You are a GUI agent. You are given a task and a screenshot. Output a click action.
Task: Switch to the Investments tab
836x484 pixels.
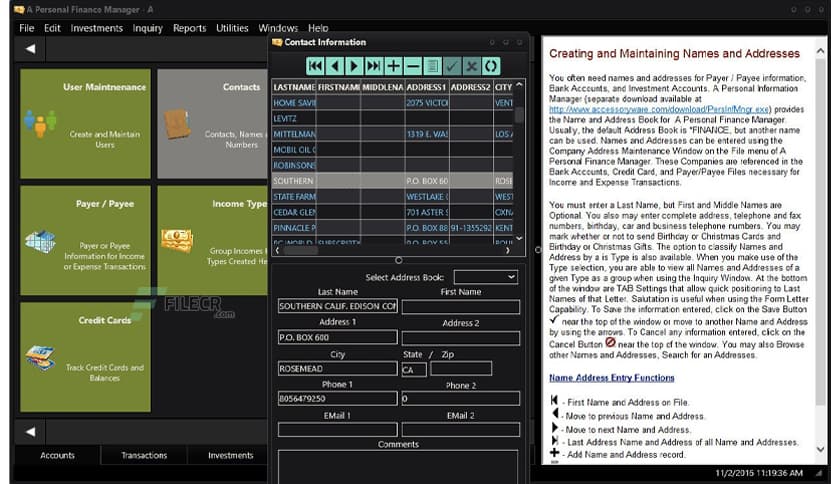pyautogui.click(x=230, y=455)
